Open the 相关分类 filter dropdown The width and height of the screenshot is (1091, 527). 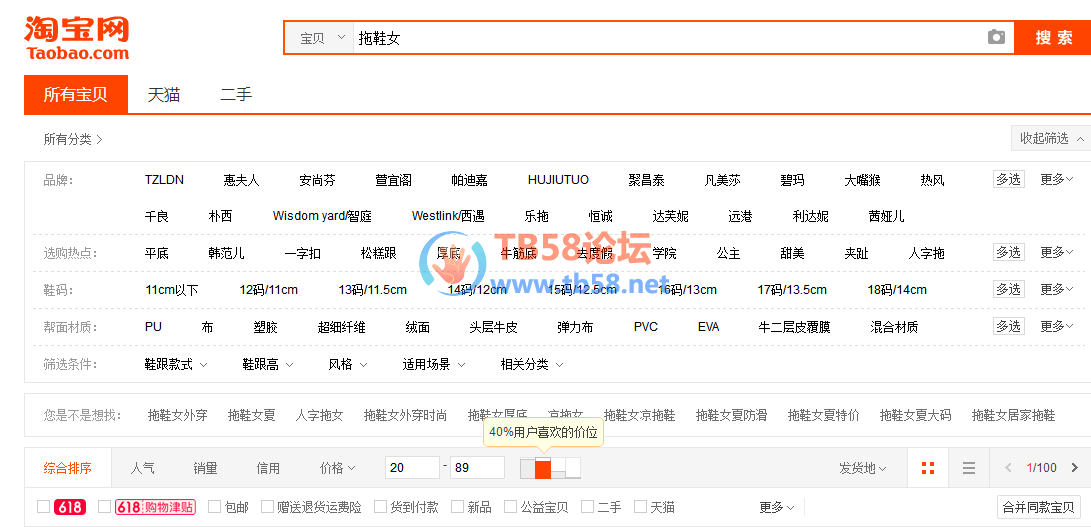pyautogui.click(x=532, y=364)
